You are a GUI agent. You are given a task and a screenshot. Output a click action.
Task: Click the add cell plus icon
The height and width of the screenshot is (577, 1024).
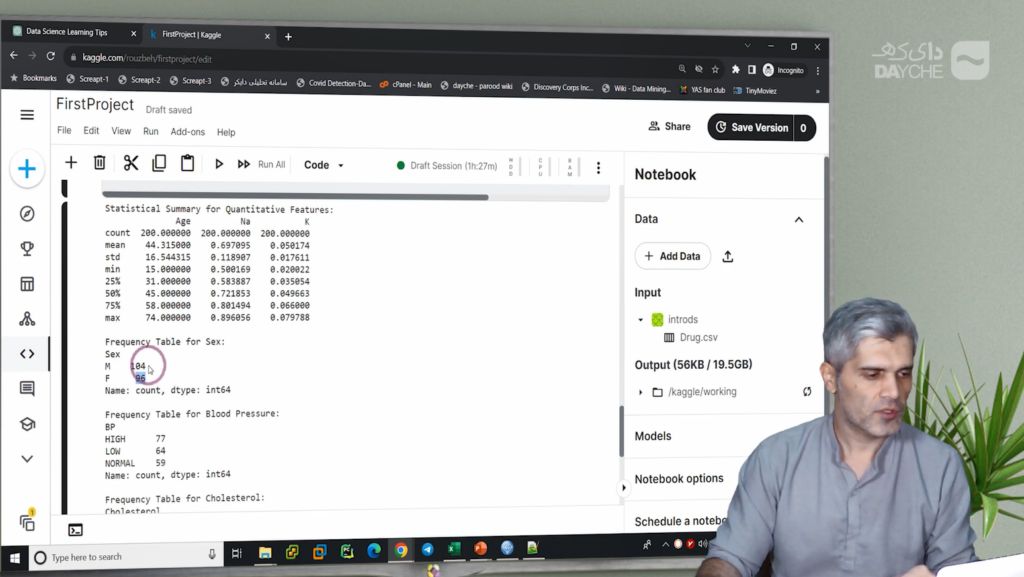point(71,163)
